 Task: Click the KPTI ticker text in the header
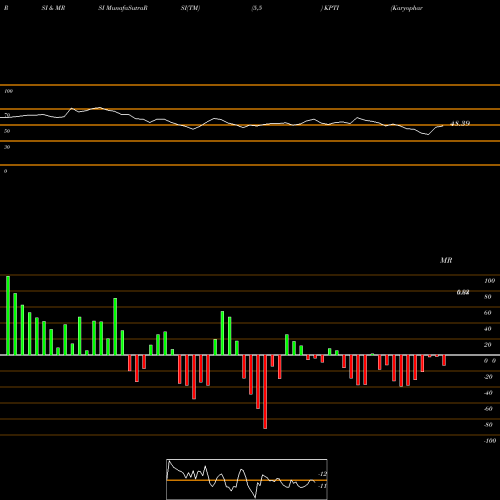click(330, 8)
